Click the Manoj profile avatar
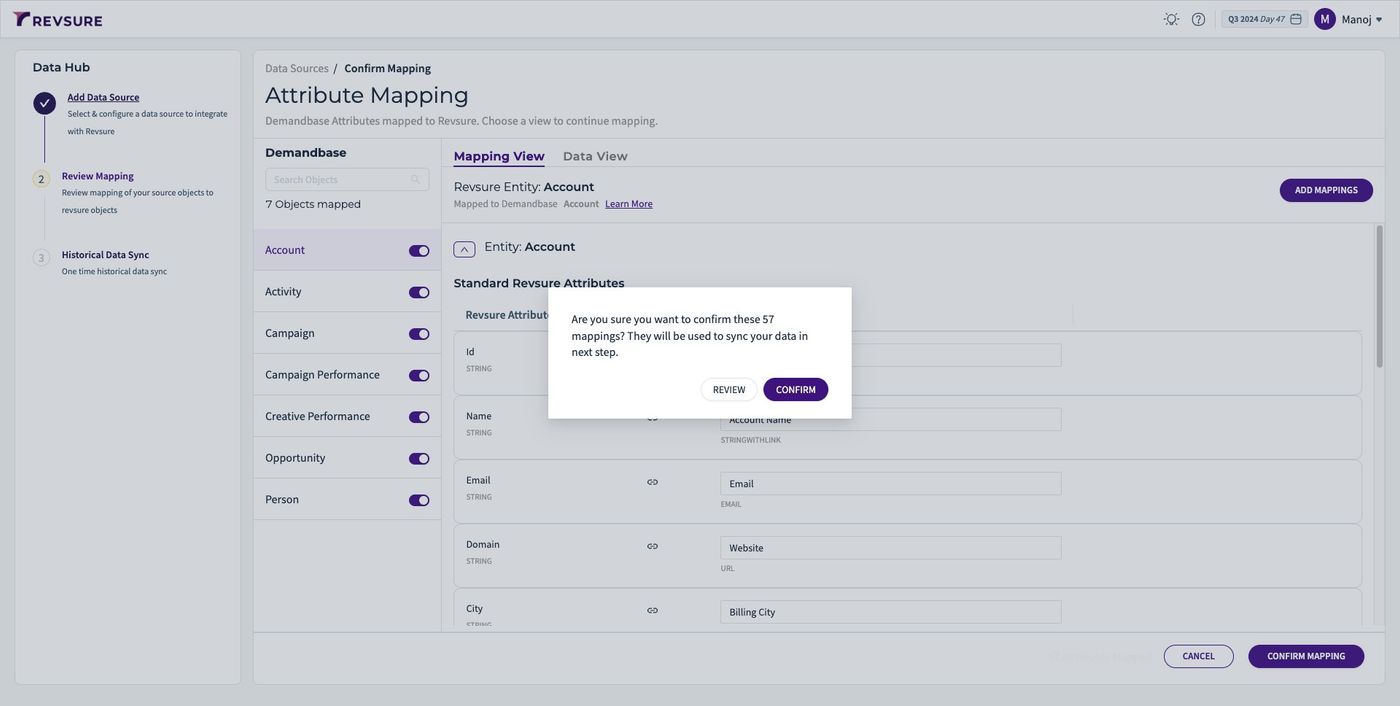The height and width of the screenshot is (706, 1400). point(1325,19)
